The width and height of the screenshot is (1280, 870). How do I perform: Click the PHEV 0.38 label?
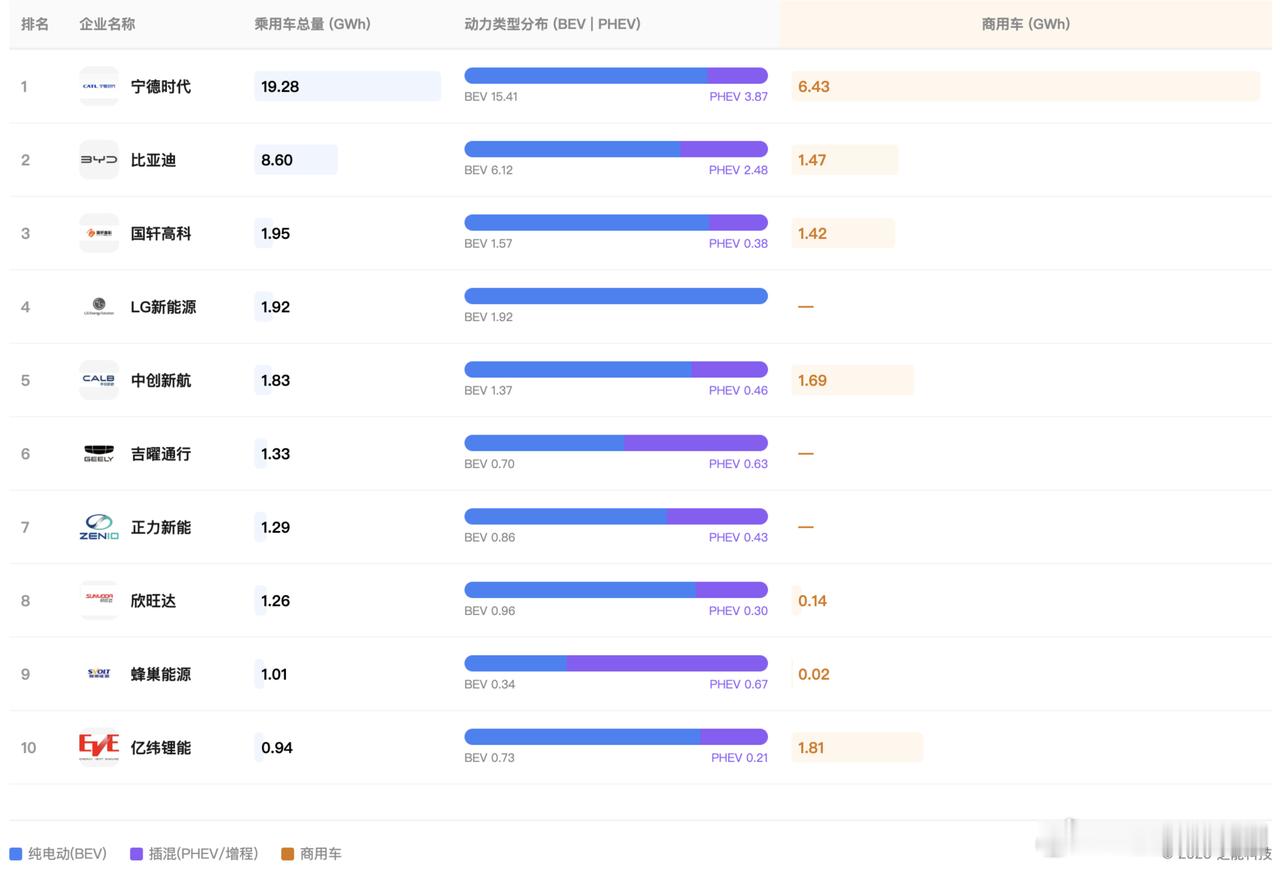click(x=739, y=244)
